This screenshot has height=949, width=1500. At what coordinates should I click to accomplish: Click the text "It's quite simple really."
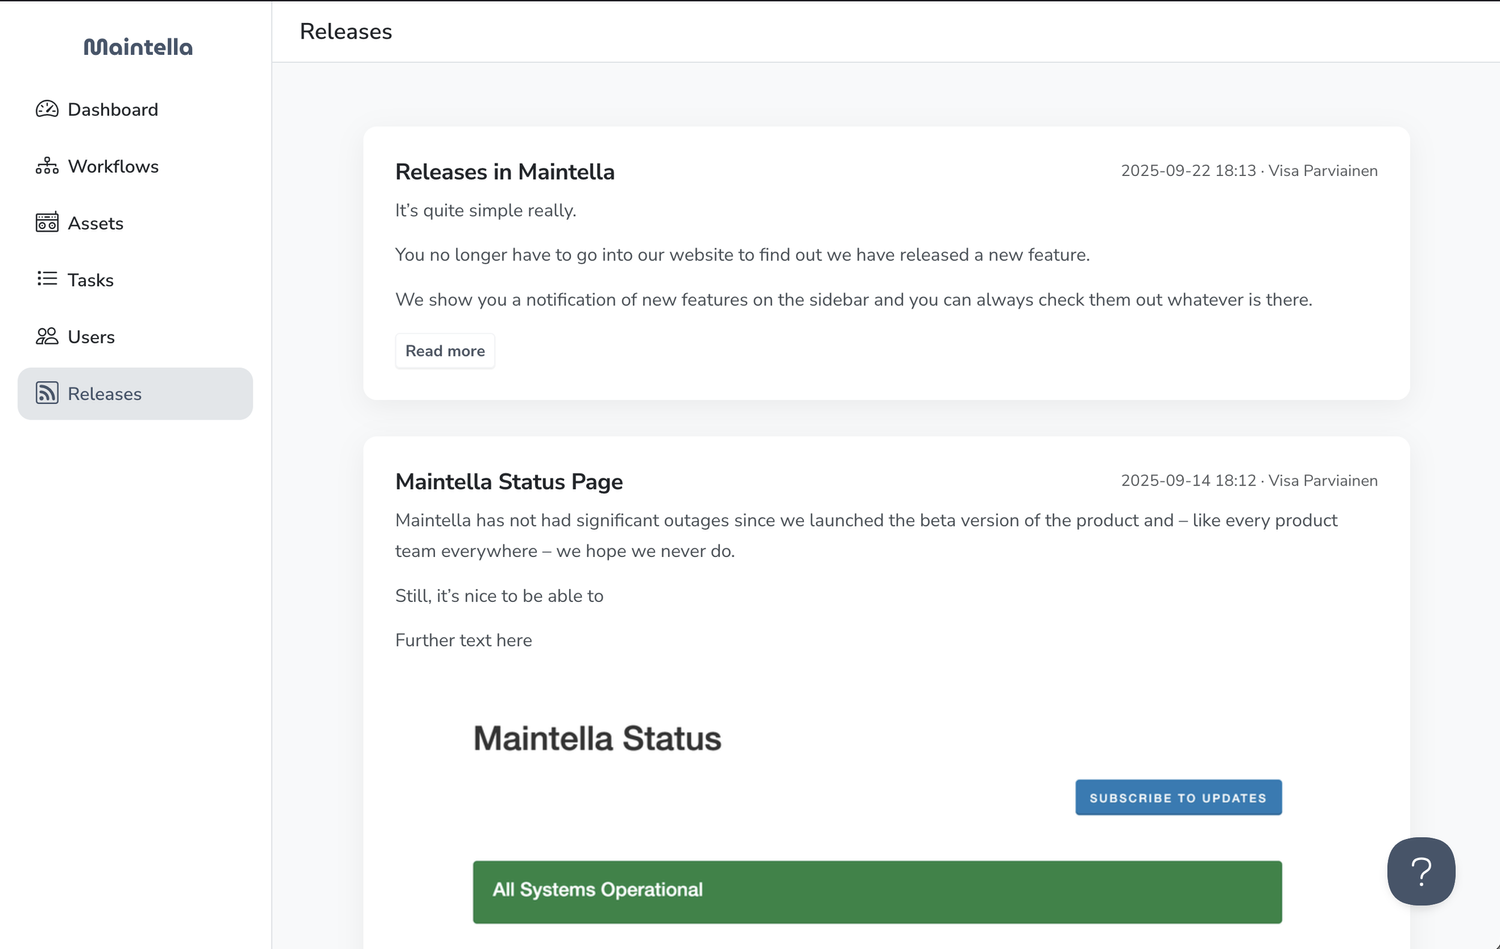pyautogui.click(x=486, y=211)
